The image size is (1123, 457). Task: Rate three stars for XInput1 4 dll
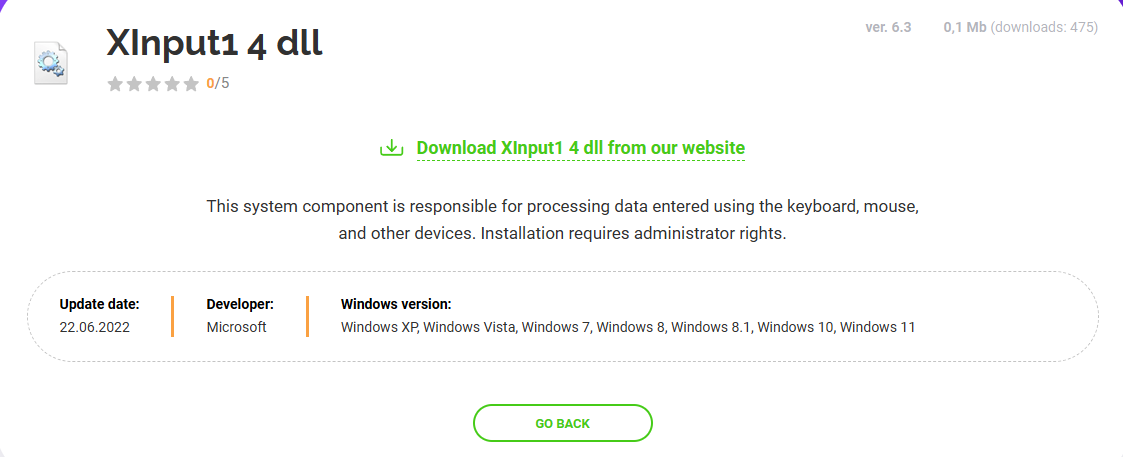point(153,84)
